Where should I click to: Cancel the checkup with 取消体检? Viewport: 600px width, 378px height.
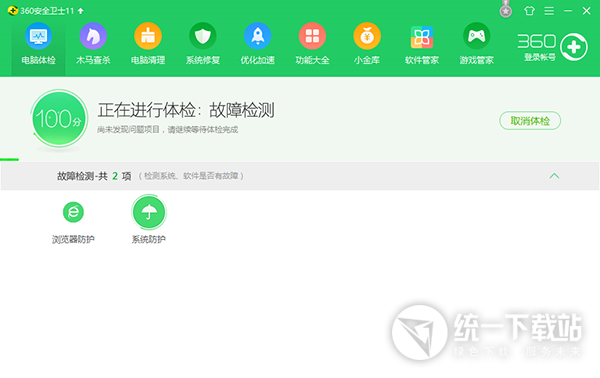[530, 121]
